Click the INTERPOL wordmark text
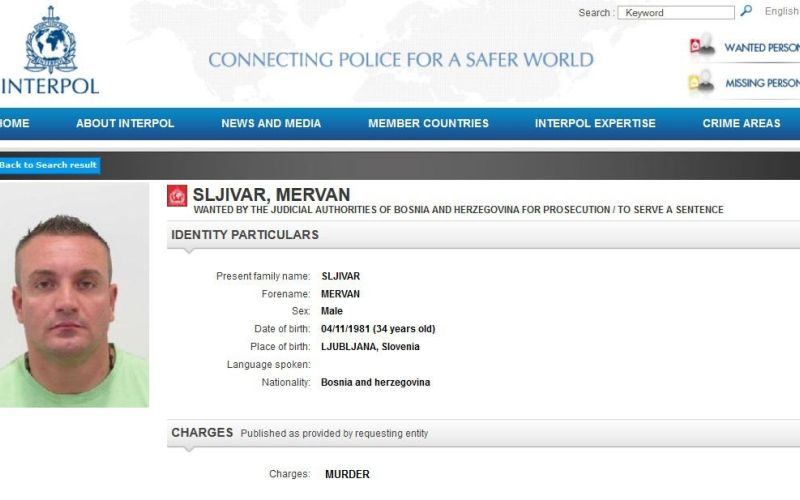The image size is (800, 500). point(50,86)
